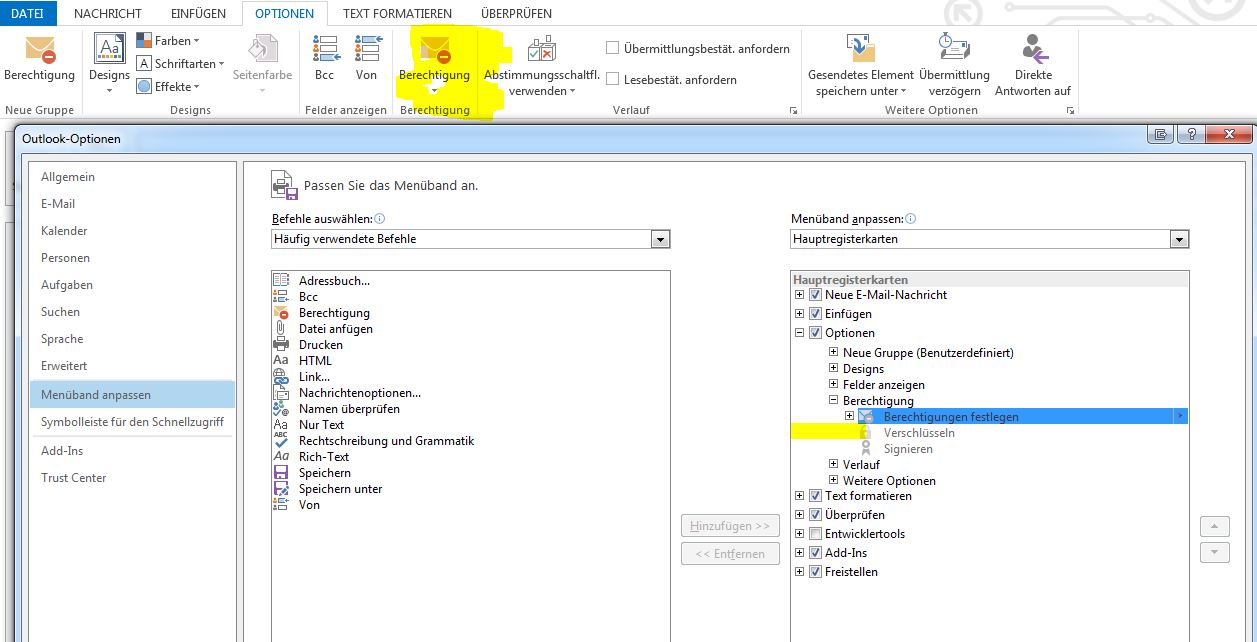Uncheck Überprüfen tab checkbox
The image size is (1257, 642).
pyautogui.click(x=815, y=515)
